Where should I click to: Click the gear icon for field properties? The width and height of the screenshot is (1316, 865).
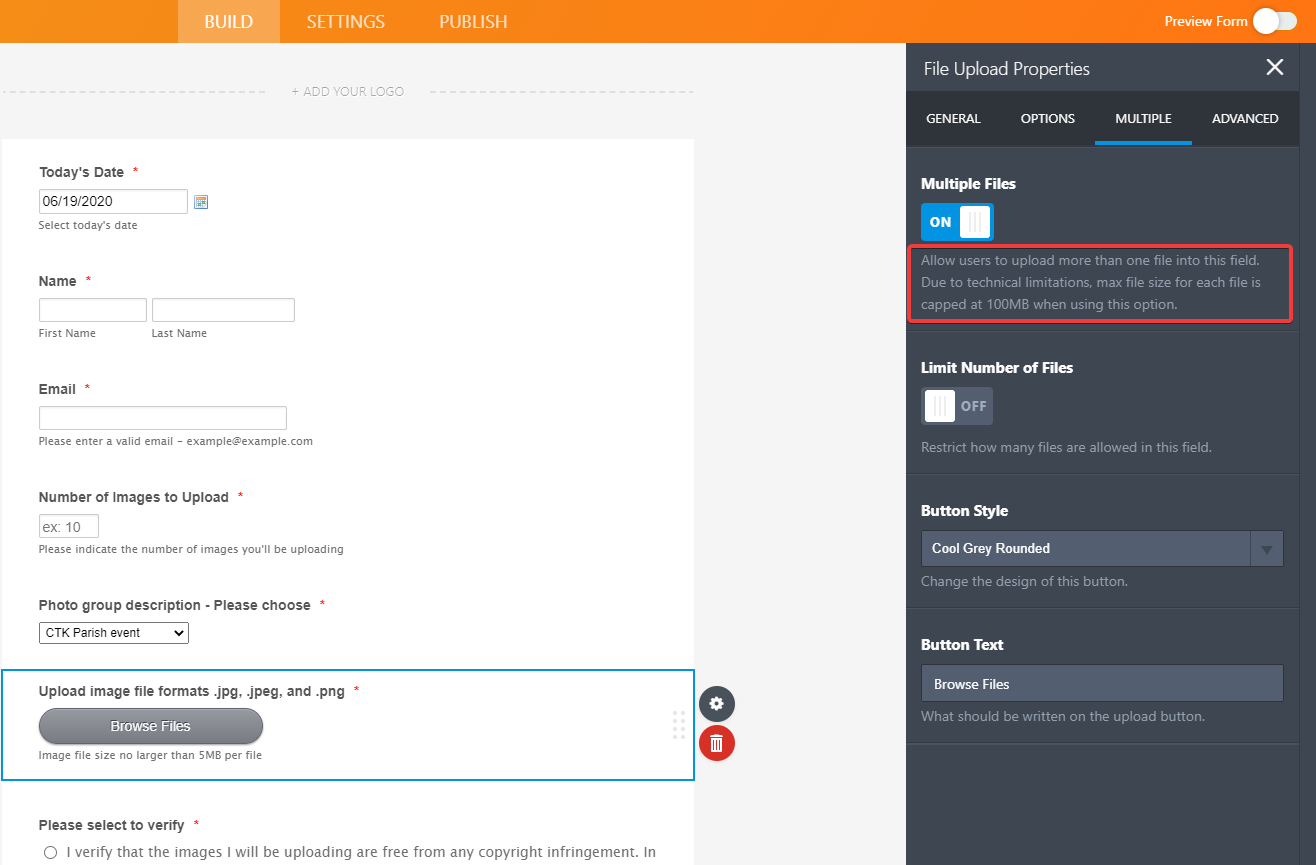pos(716,704)
